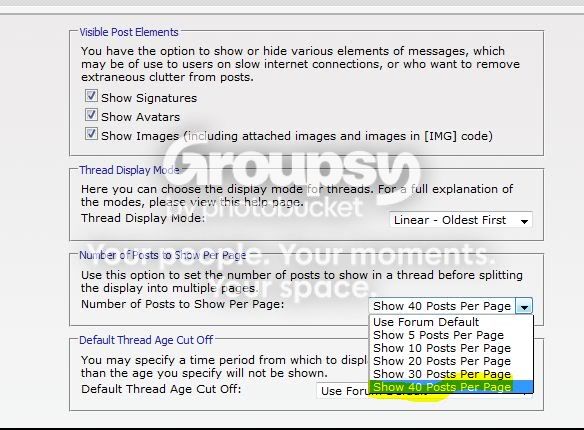Click the Show Signatures label text
The width and height of the screenshot is (584, 430).
tap(149, 98)
